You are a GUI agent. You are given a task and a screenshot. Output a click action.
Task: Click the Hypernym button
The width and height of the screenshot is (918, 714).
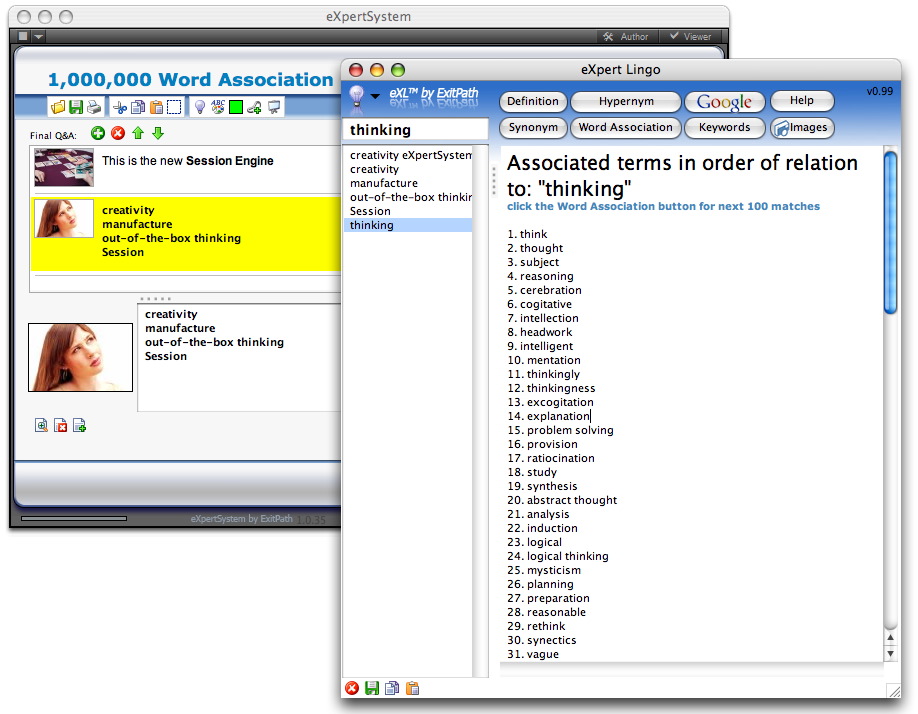tap(626, 101)
